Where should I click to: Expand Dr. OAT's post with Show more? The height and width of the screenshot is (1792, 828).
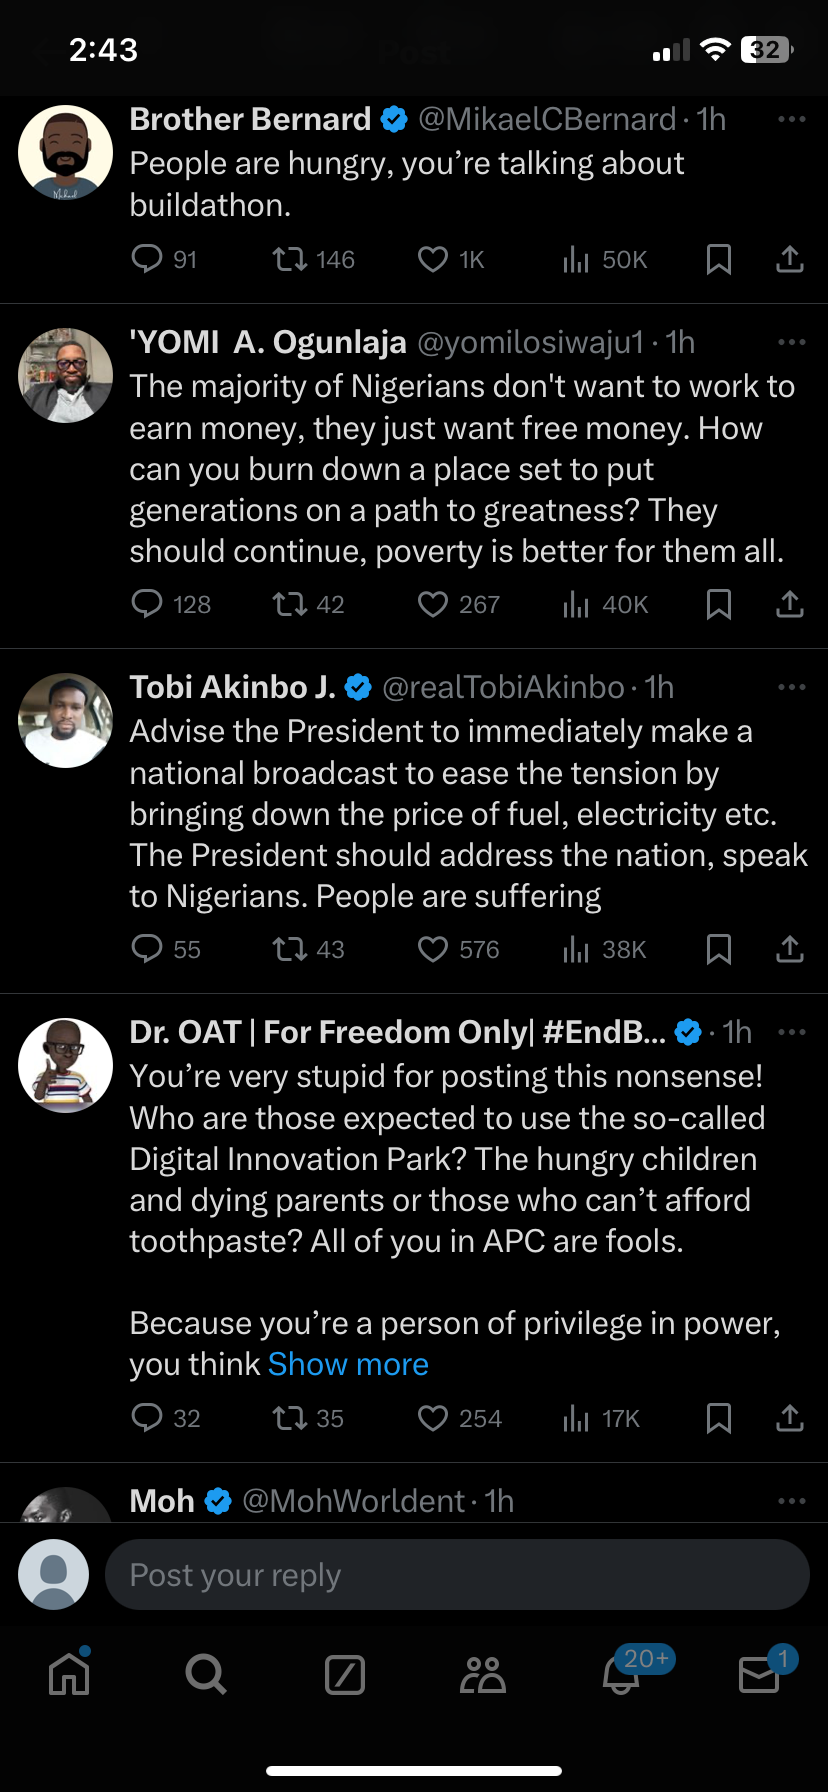pyautogui.click(x=348, y=1364)
